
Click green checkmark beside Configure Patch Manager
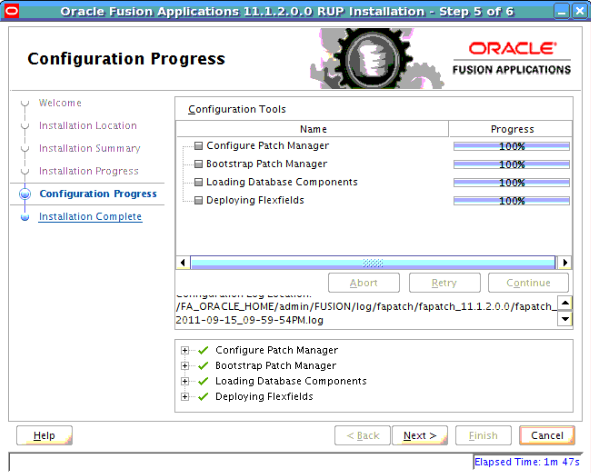coord(203,350)
